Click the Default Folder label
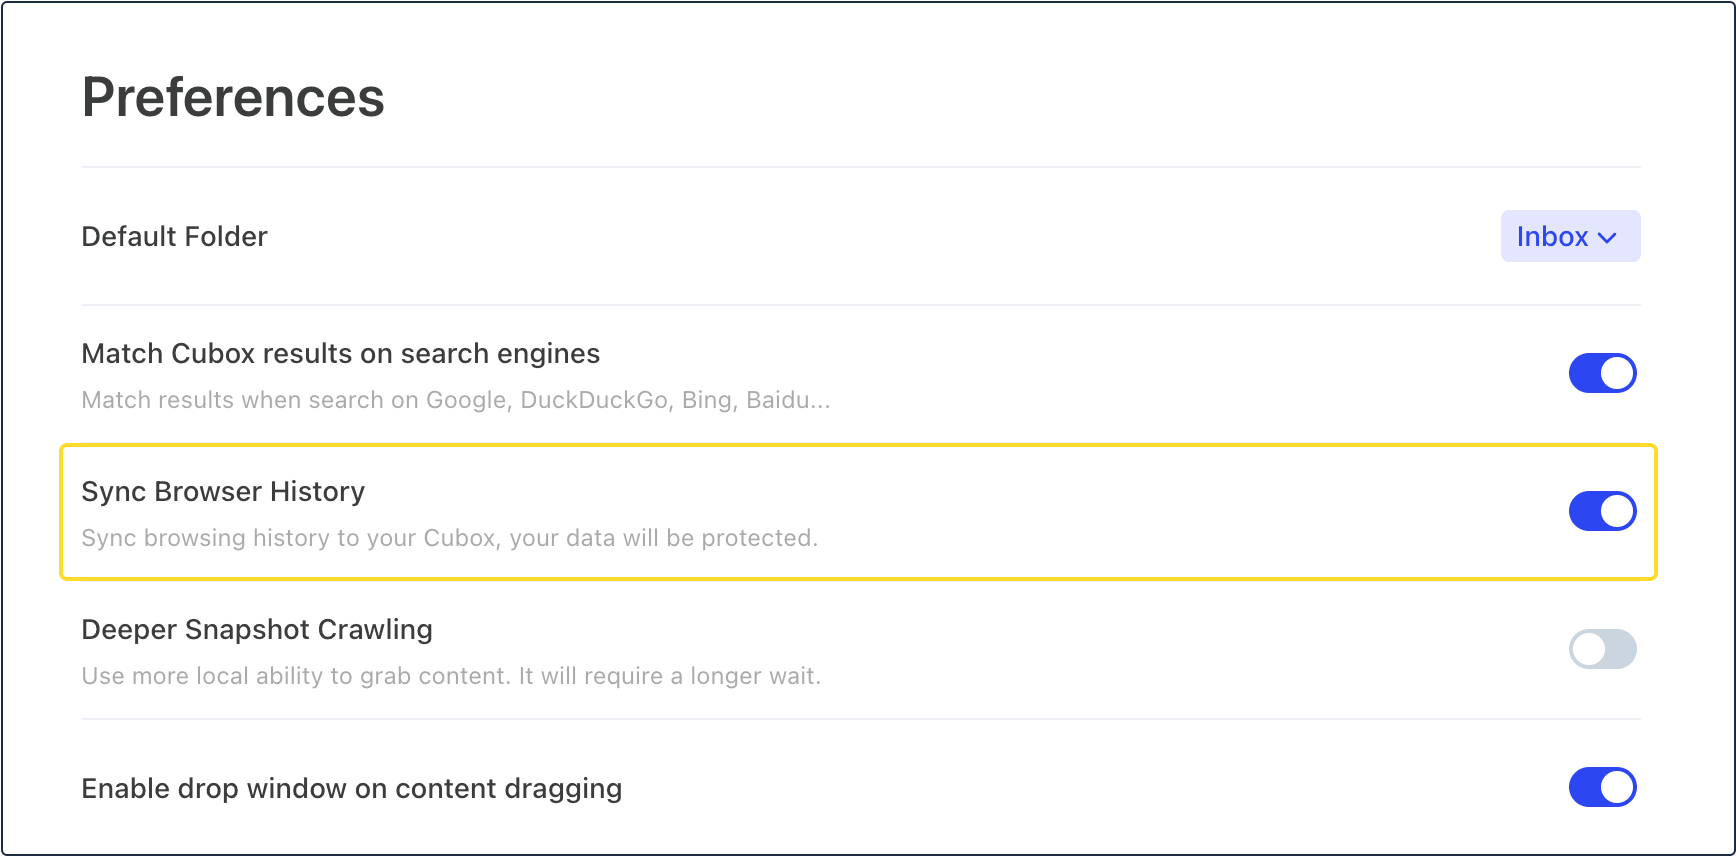 coord(174,237)
